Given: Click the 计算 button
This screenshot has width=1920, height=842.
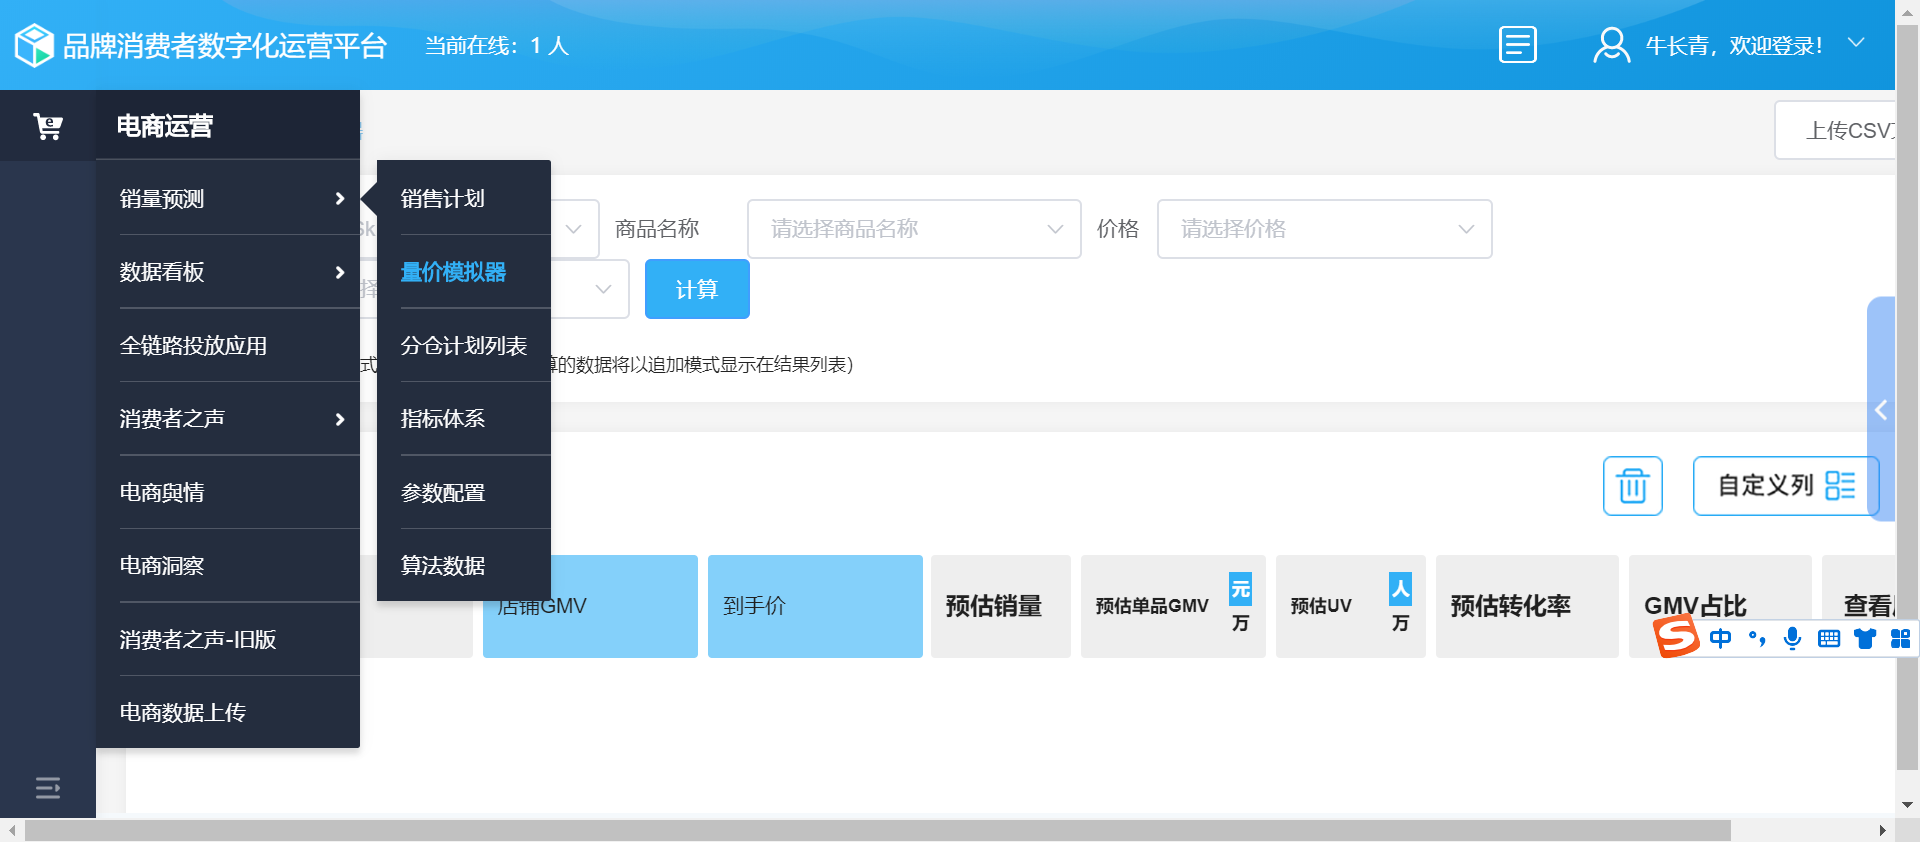Looking at the screenshot, I should click(697, 289).
